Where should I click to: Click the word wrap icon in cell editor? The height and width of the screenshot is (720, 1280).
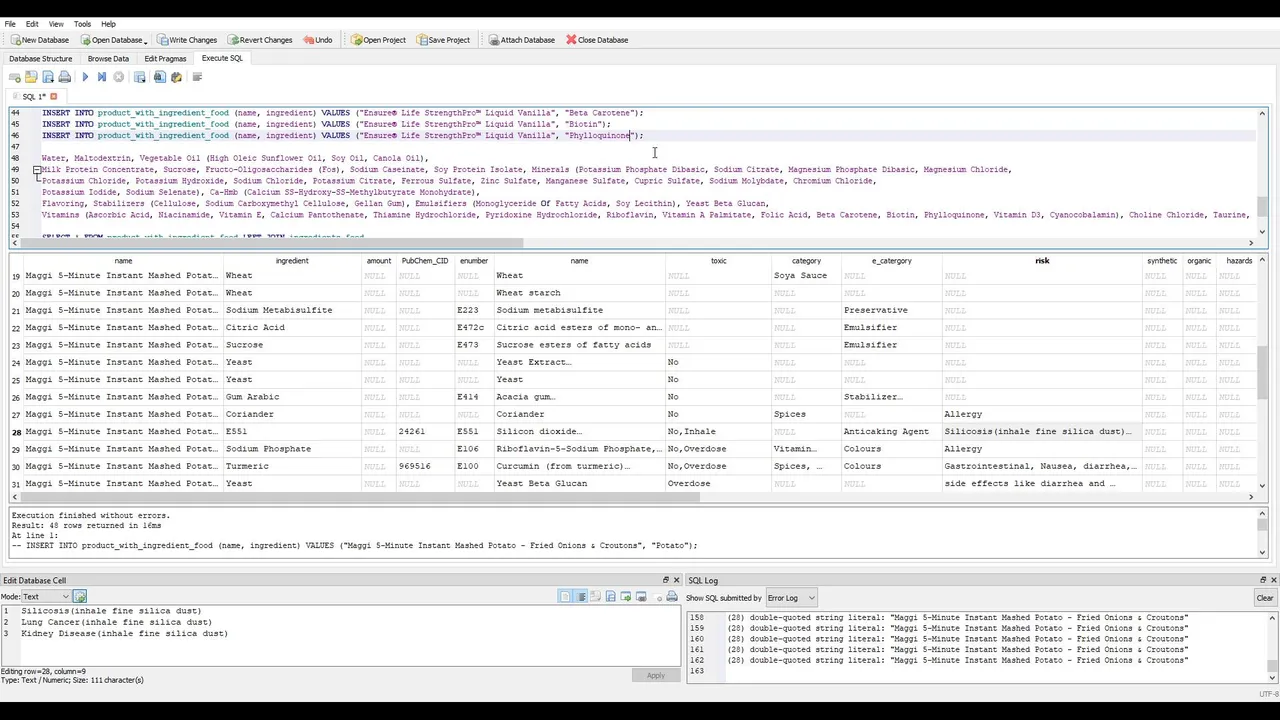(x=565, y=597)
